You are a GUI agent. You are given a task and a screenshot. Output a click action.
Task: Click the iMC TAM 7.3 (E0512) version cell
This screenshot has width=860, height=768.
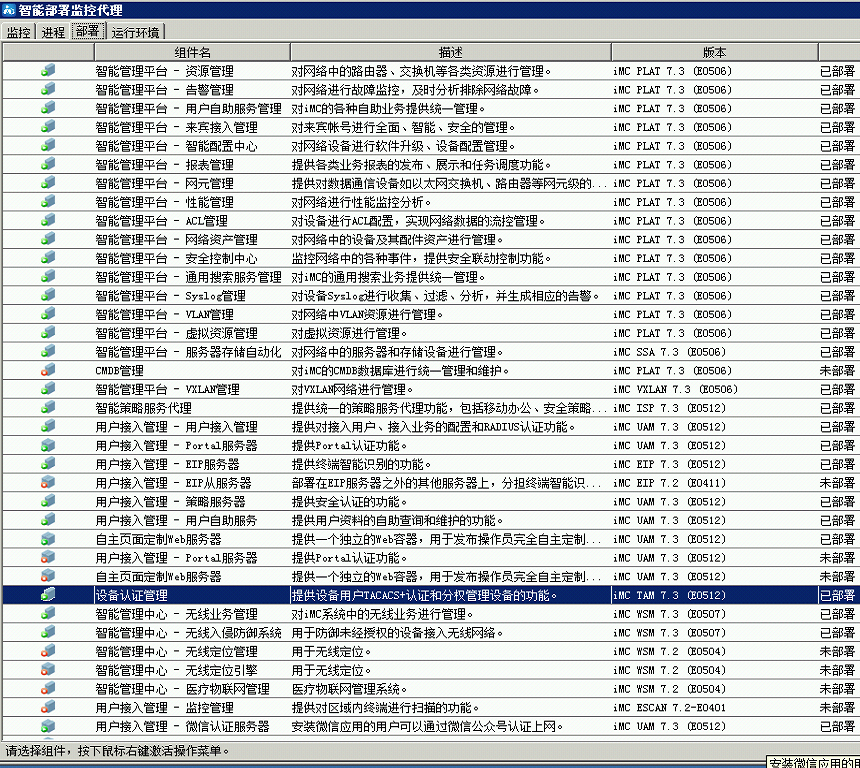(669, 595)
